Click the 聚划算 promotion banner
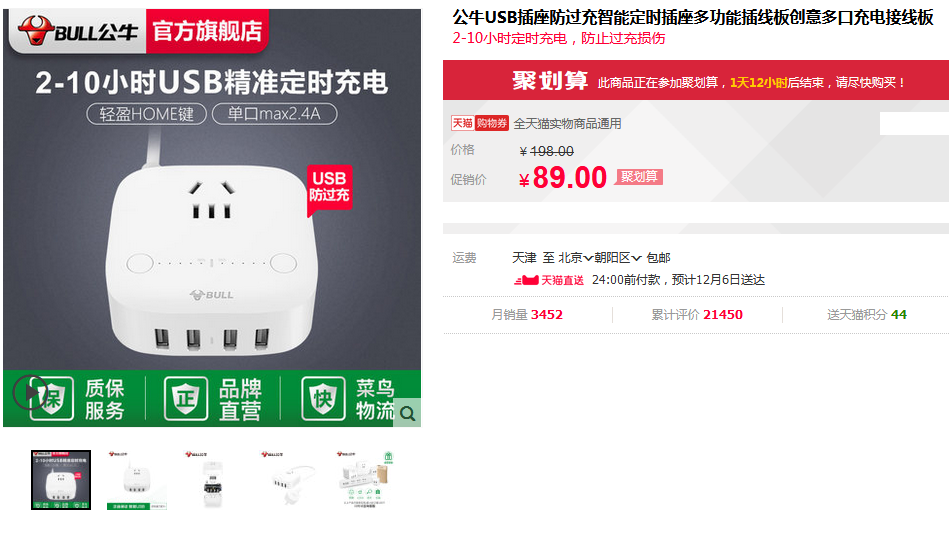The width and height of the screenshot is (949, 534). (x=696, y=81)
